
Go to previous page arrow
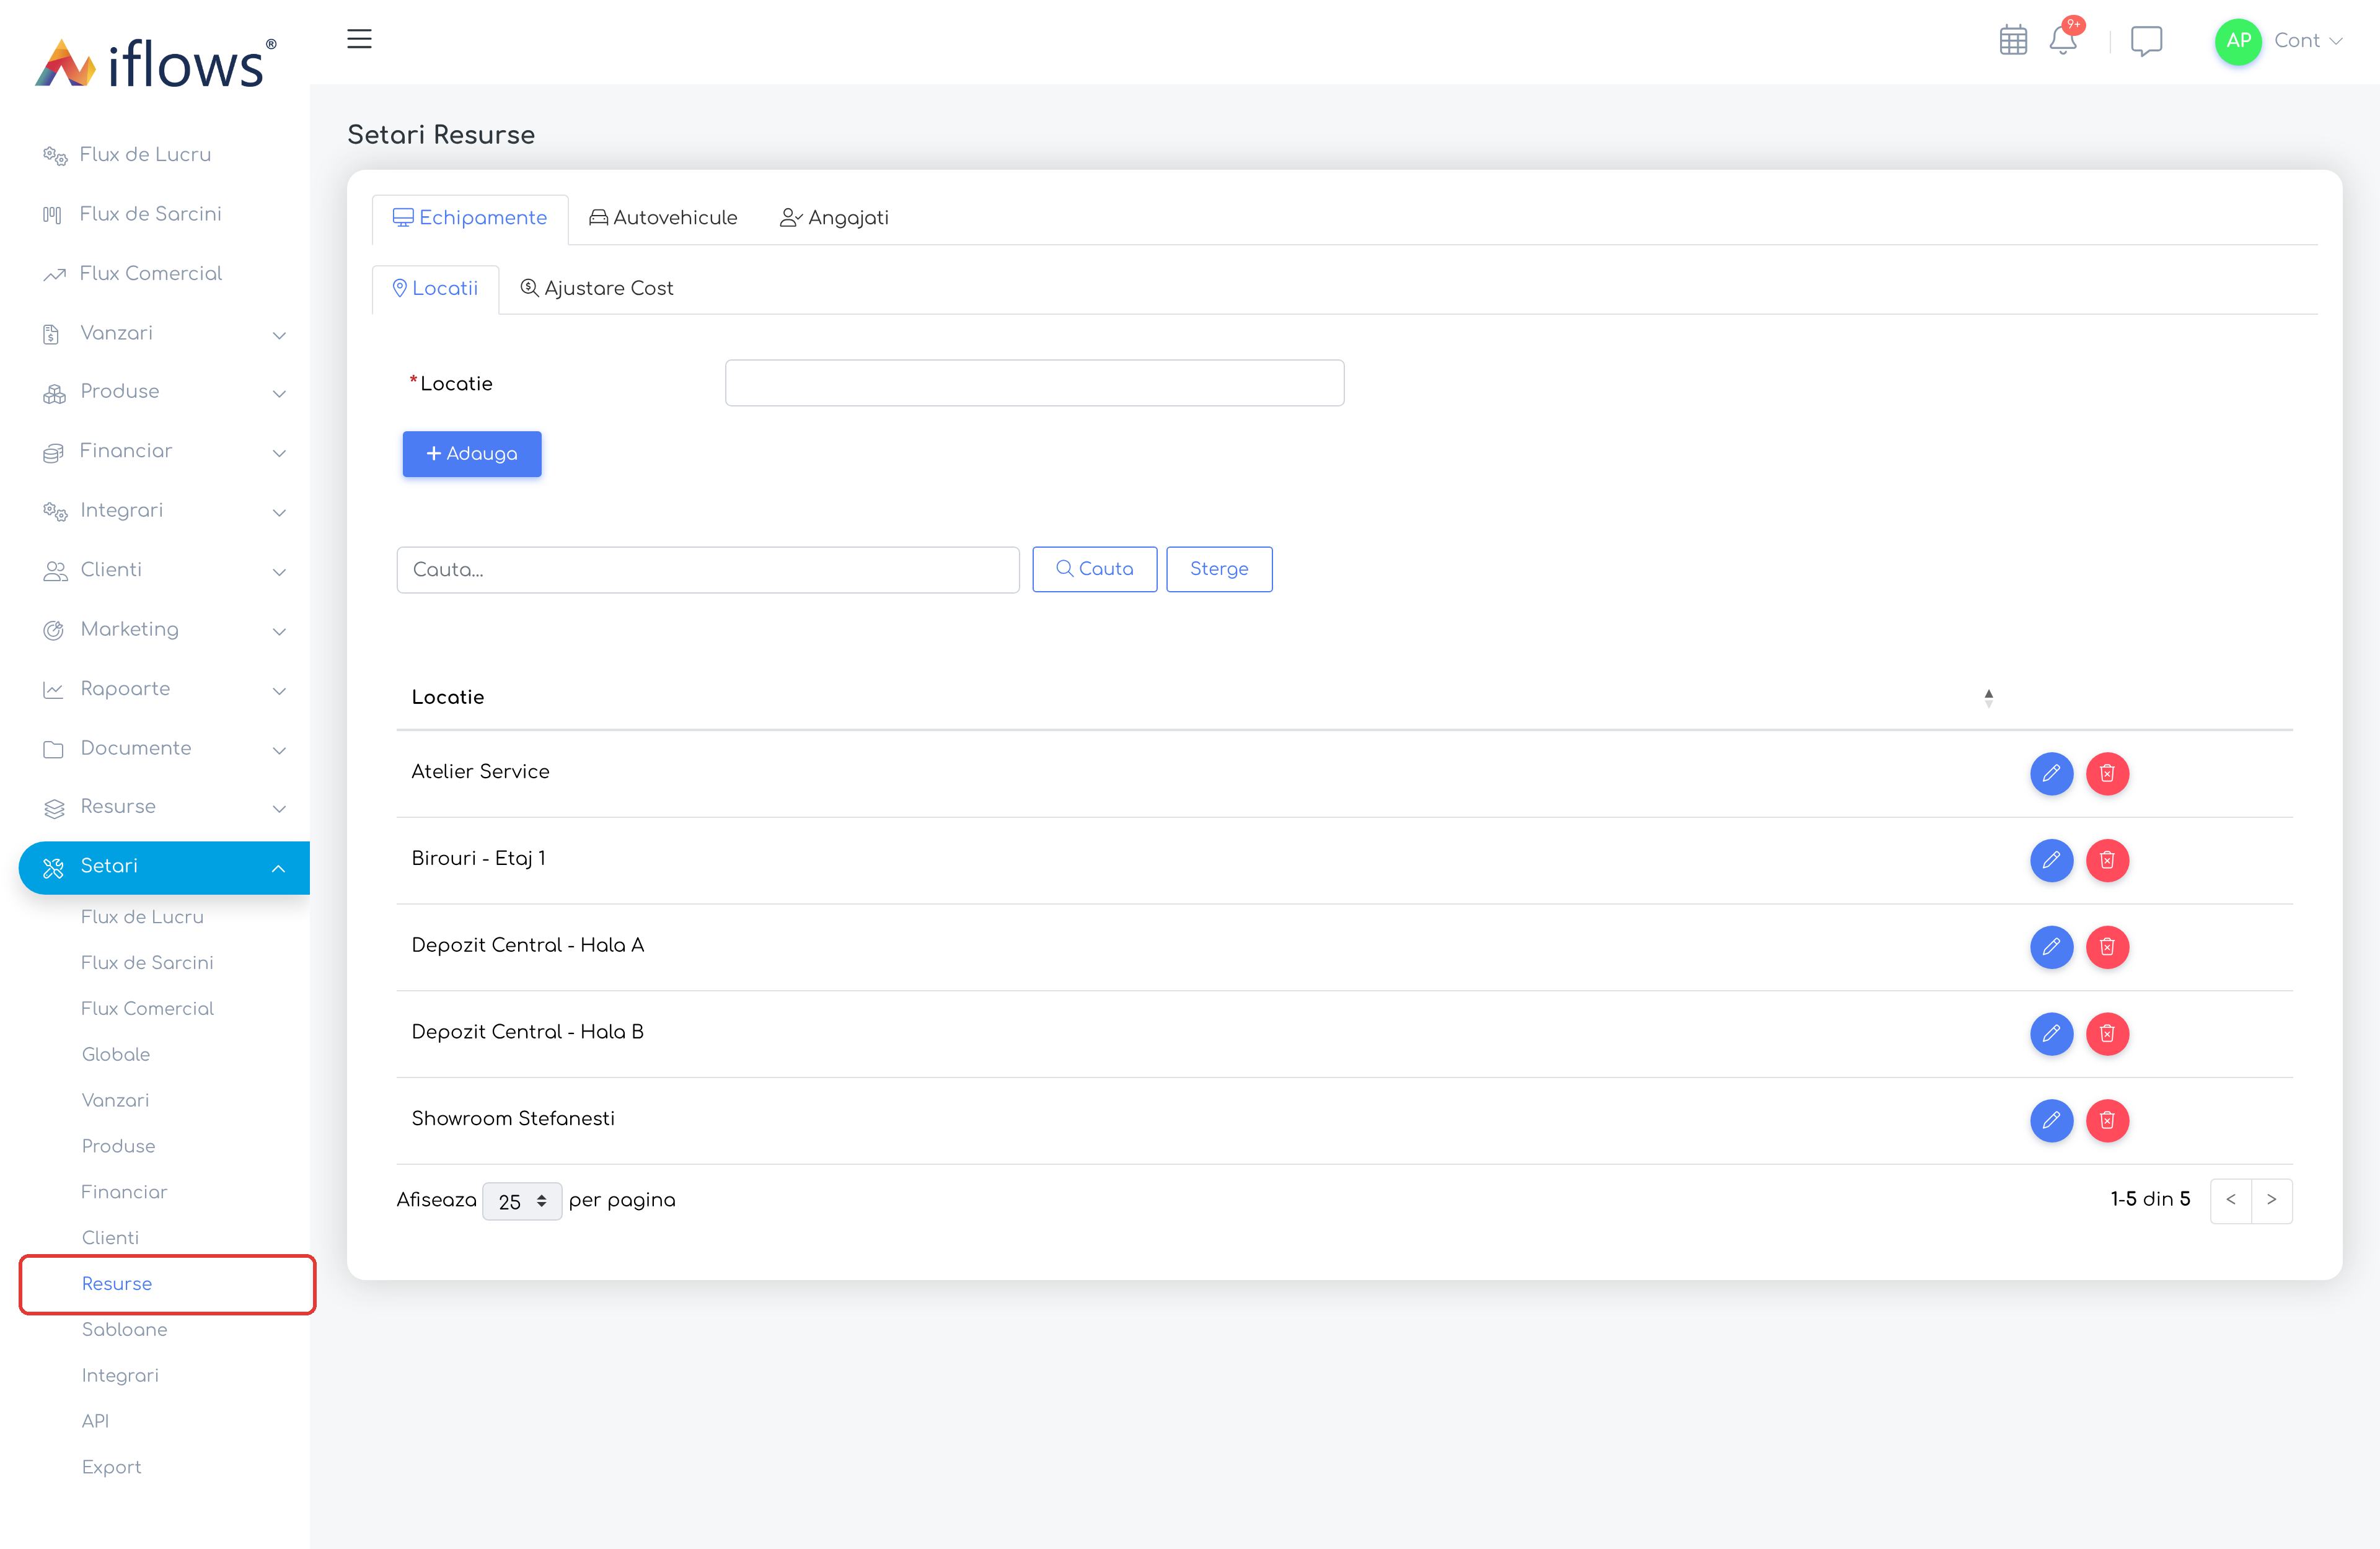(x=2231, y=1200)
